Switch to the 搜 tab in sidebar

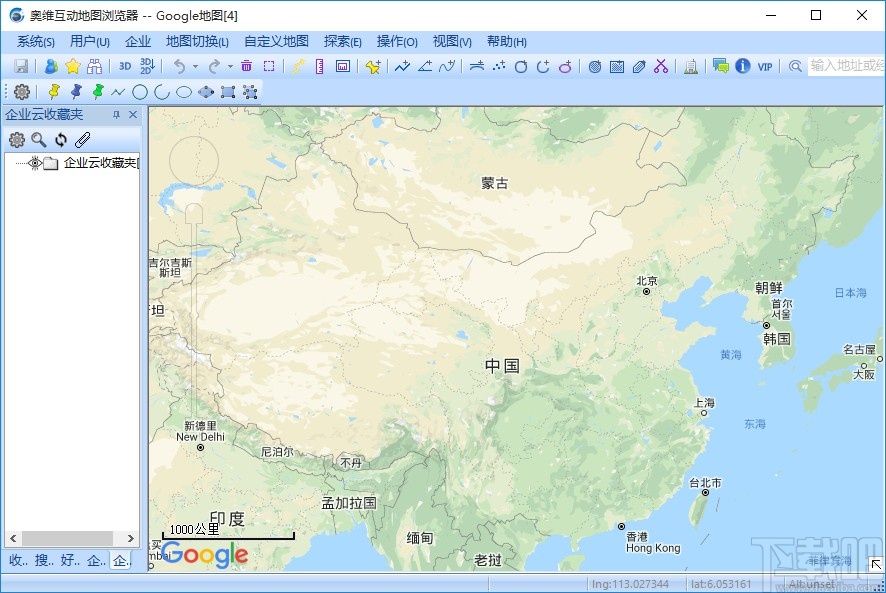click(46, 561)
